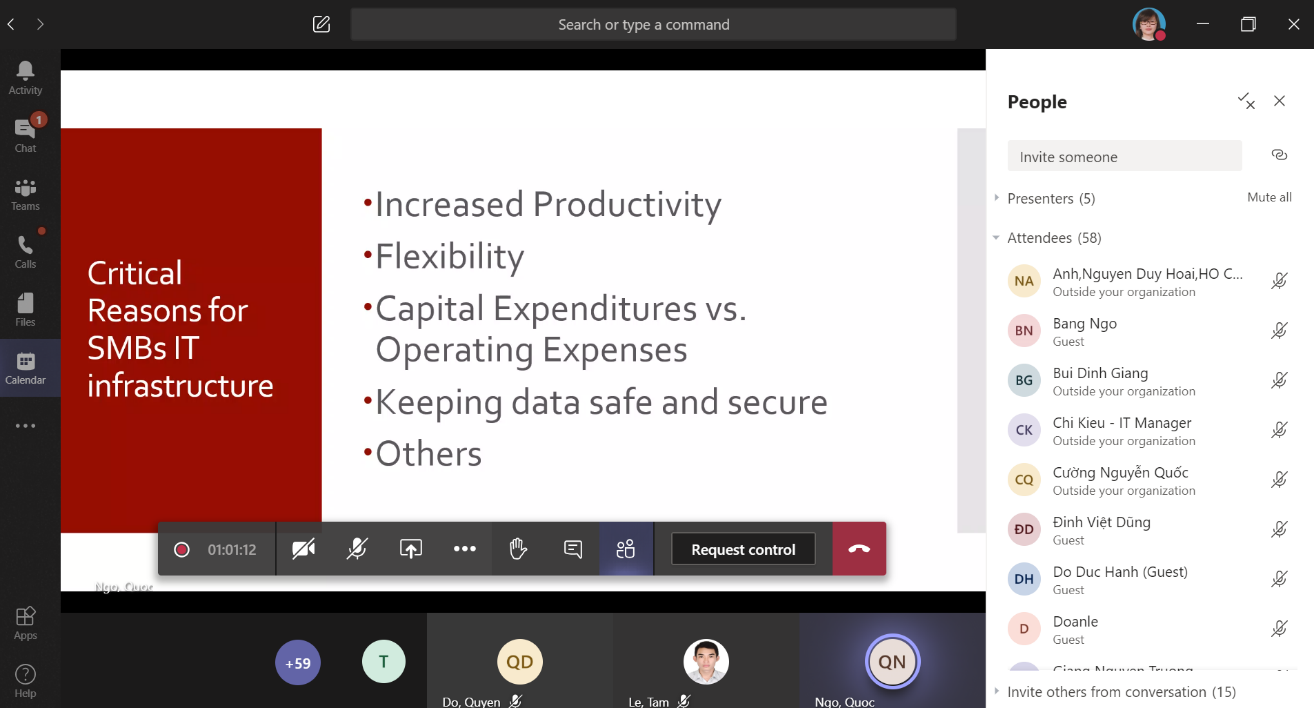Raise your hand in the meeting
Image resolution: width=1314 pixels, height=708 pixels.
518,549
